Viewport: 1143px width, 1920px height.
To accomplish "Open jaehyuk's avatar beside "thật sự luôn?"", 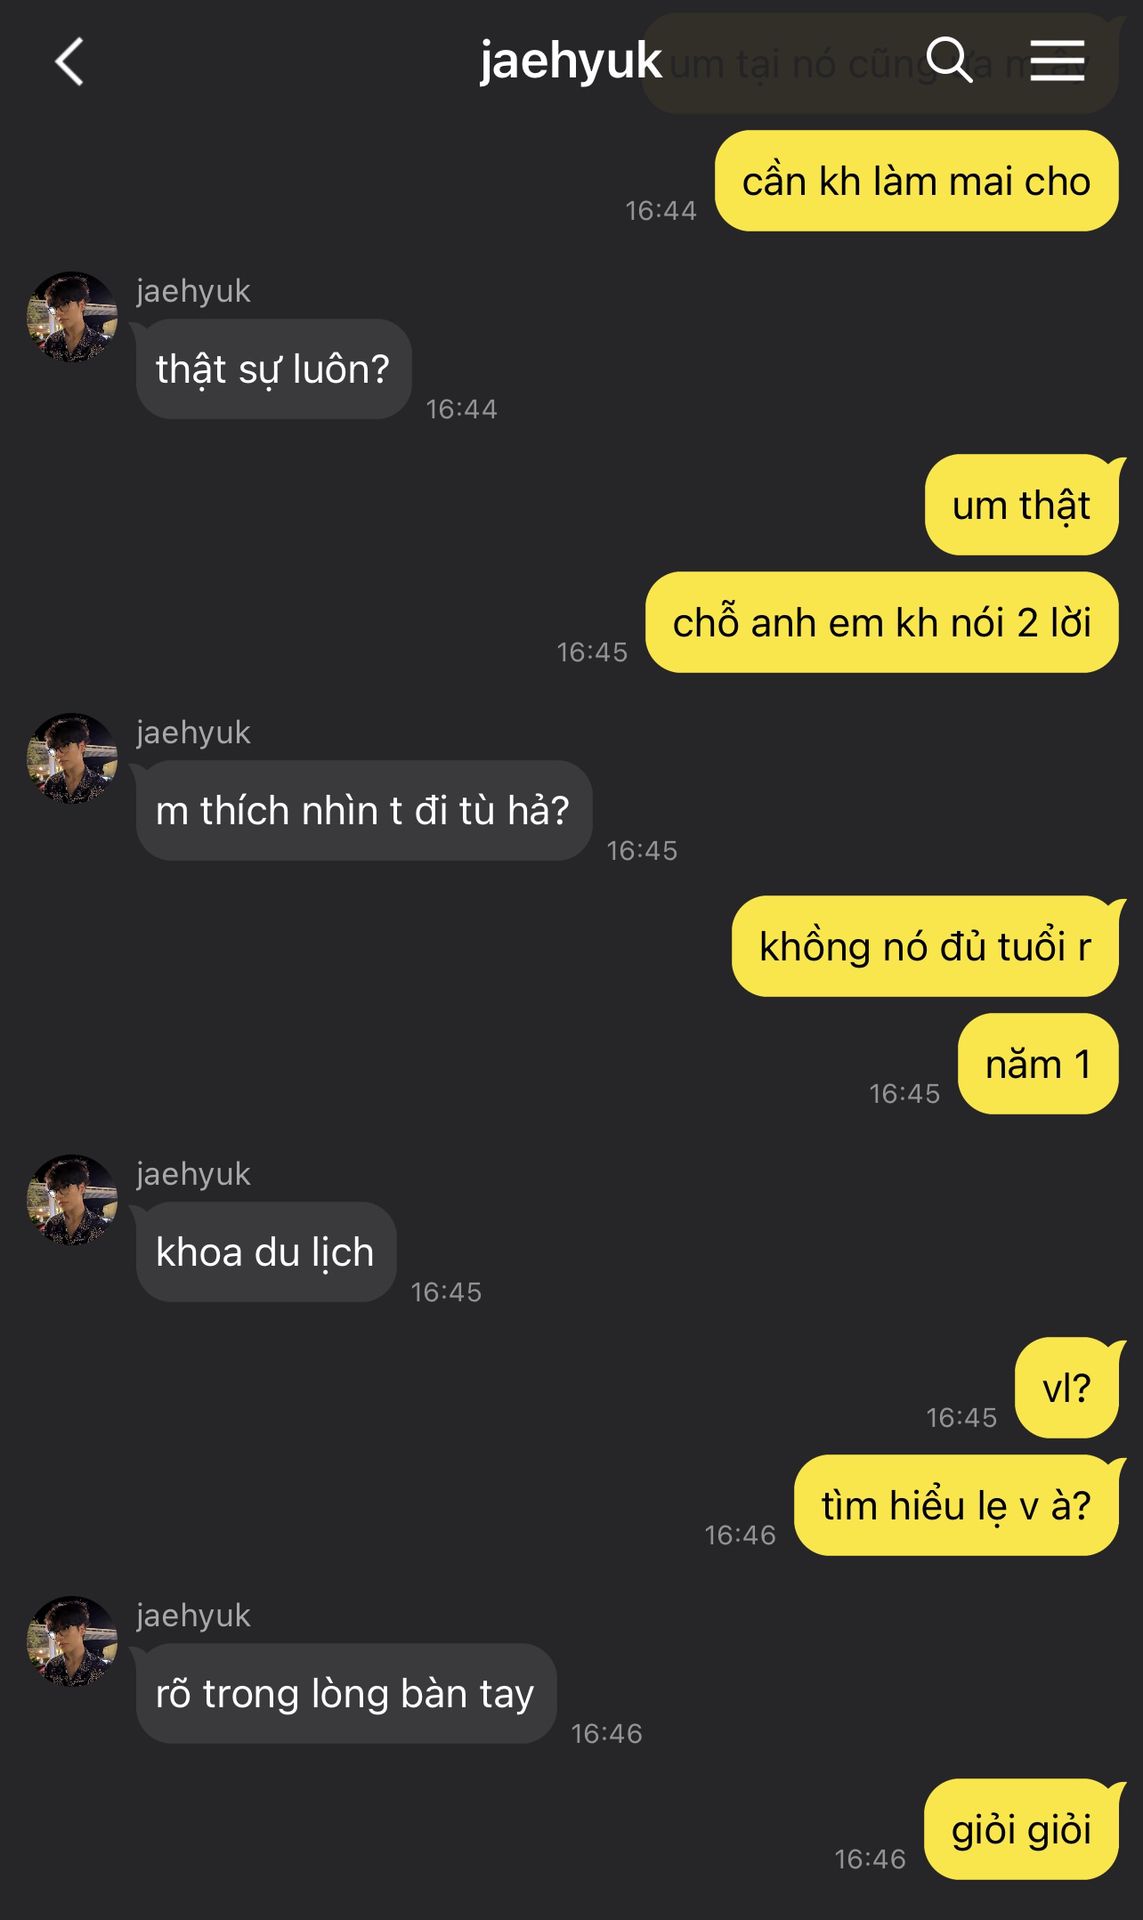I will tap(72, 317).
